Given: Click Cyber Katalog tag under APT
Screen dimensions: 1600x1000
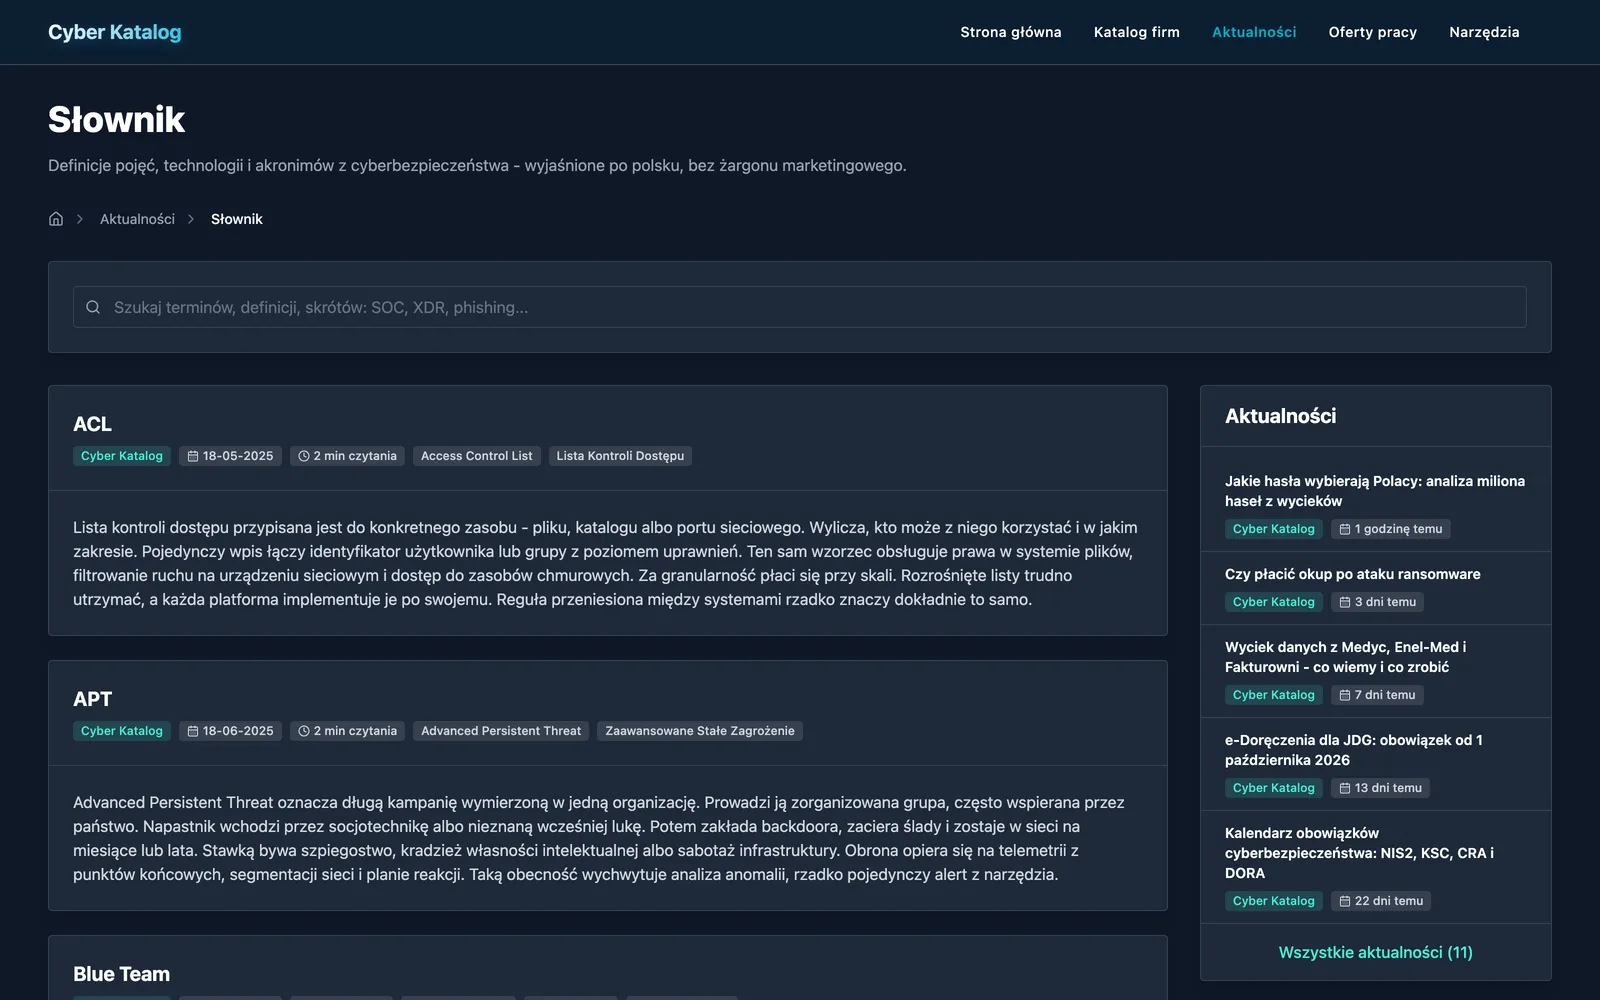Looking at the screenshot, I should tap(122, 731).
